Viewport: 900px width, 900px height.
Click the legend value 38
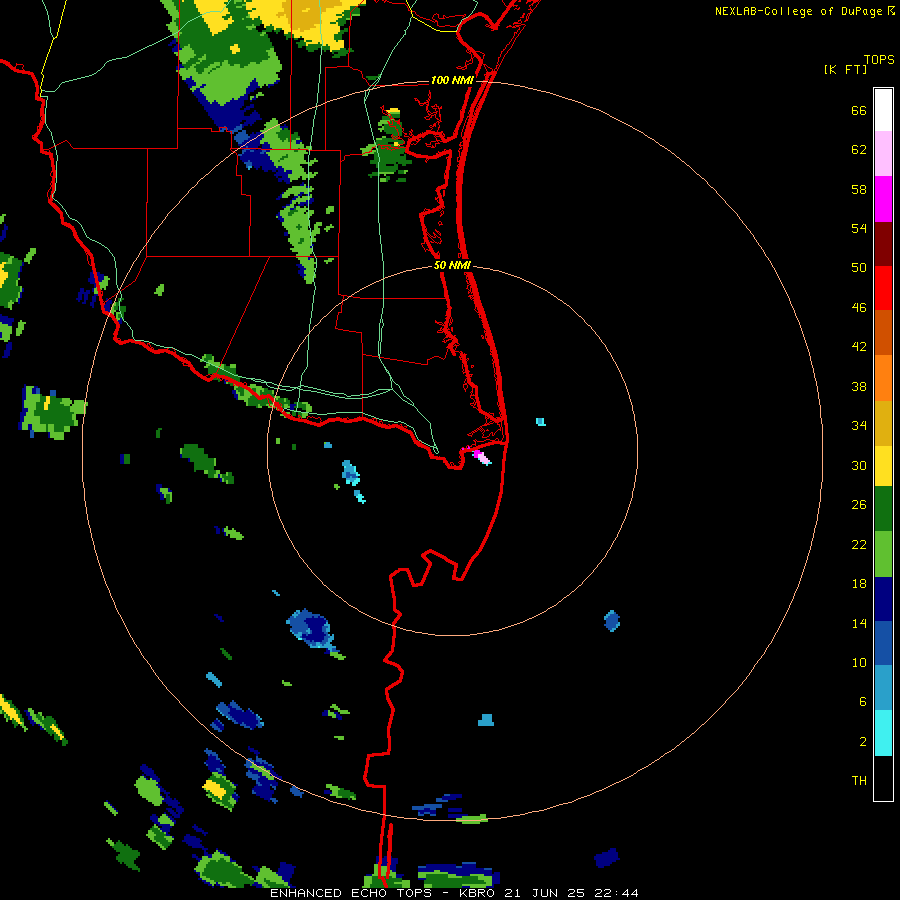click(859, 387)
